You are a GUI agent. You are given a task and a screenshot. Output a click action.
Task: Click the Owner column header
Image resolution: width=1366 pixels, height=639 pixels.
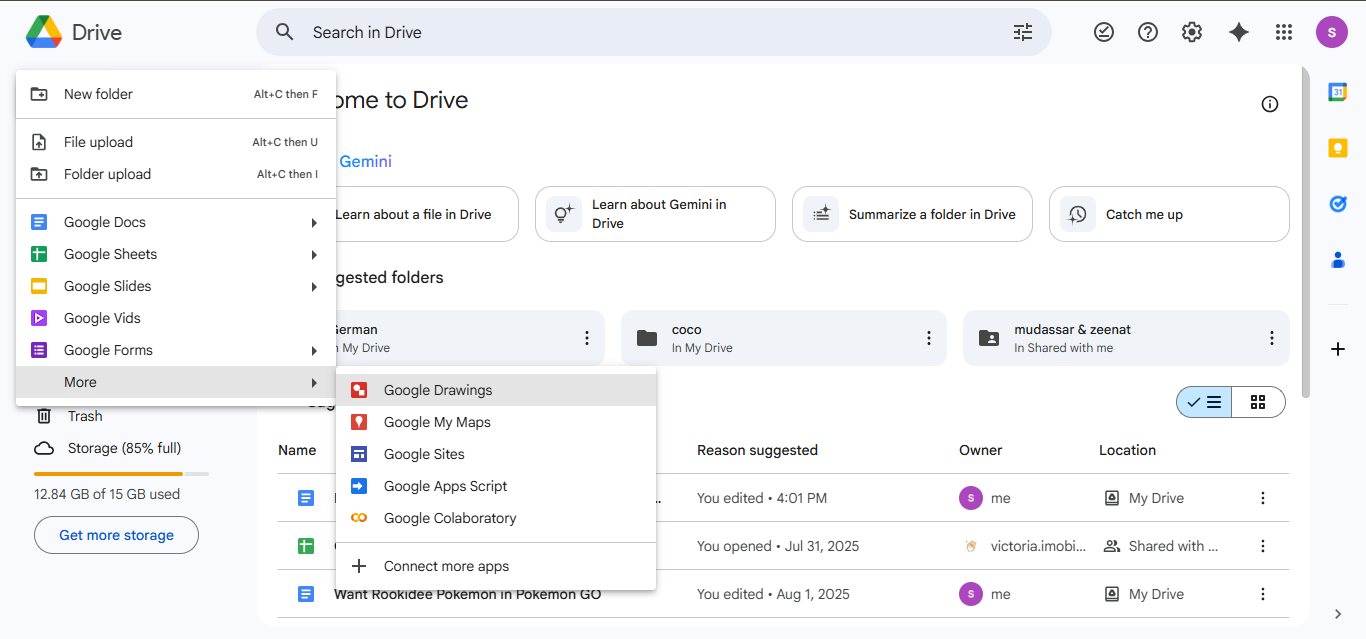click(981, 450)
